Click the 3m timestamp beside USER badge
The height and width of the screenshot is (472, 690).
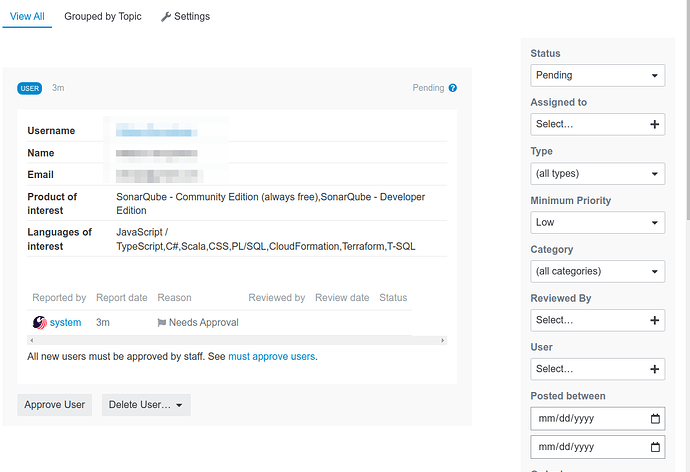click(58, 88)
